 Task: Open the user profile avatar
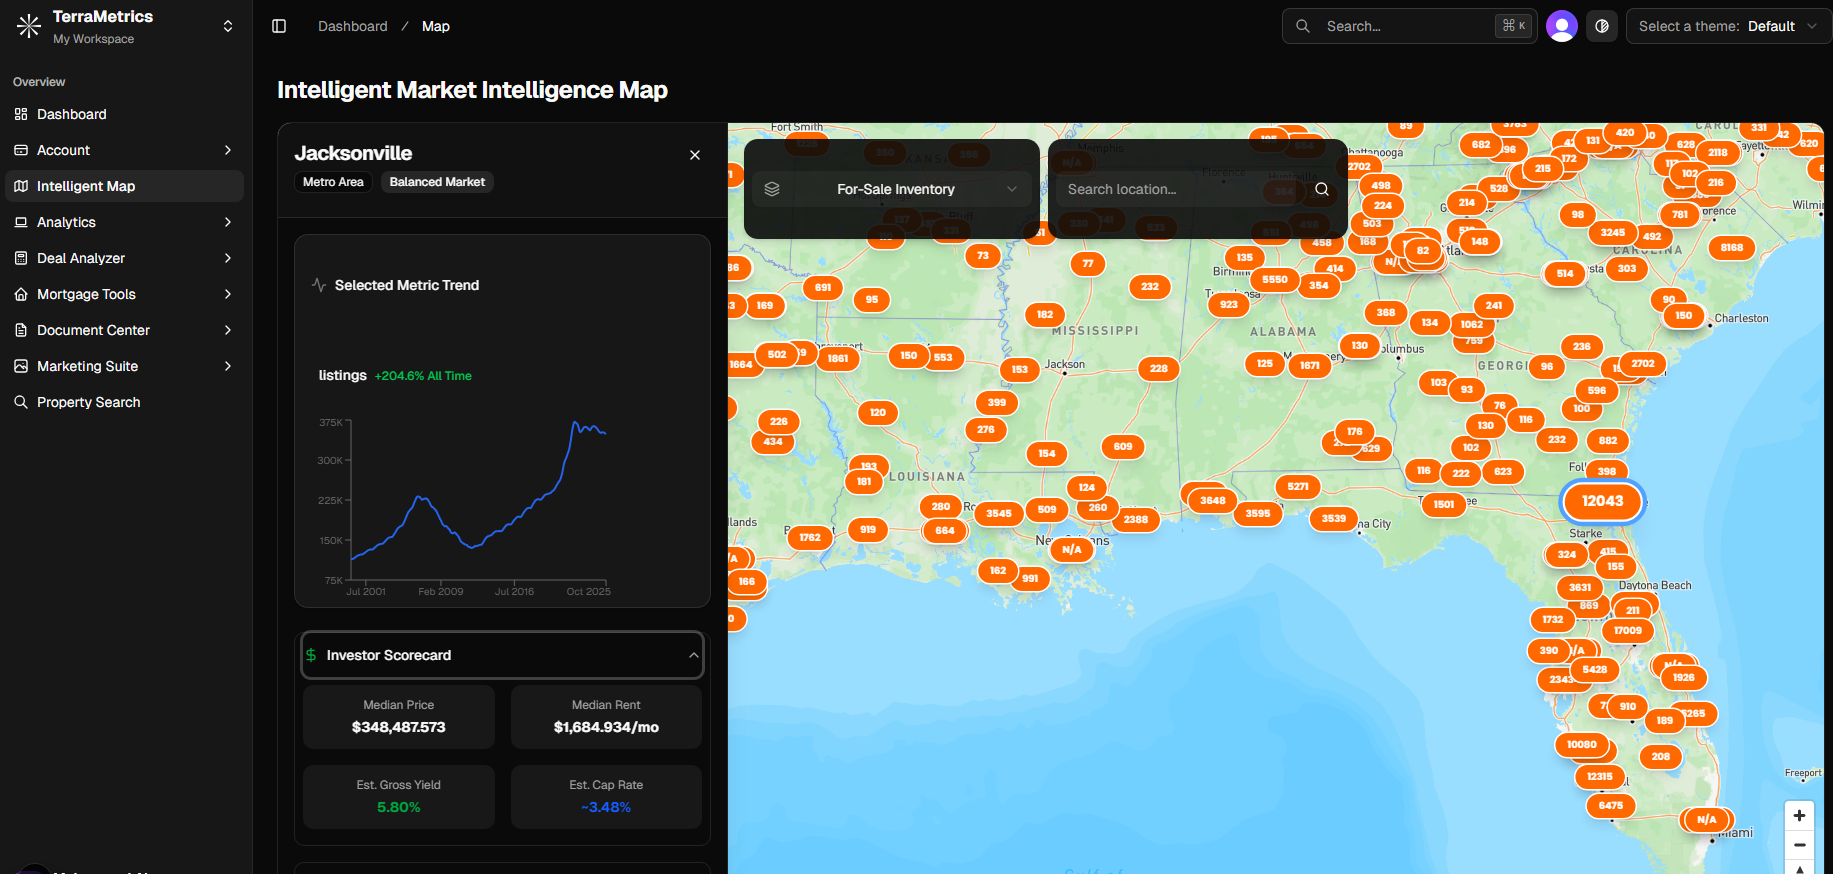tap(1561, 26)
